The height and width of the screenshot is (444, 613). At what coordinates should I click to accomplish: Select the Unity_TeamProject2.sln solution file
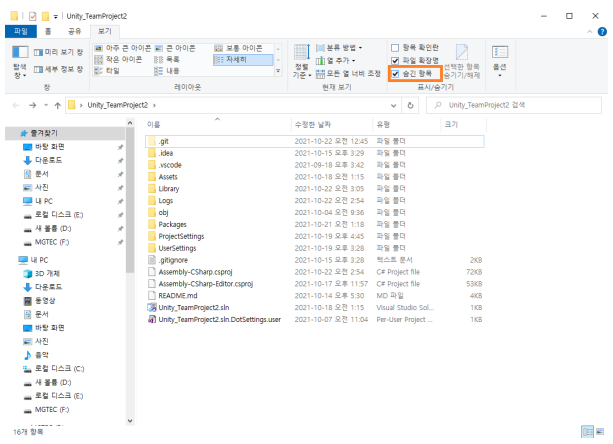tap(315, 308)
